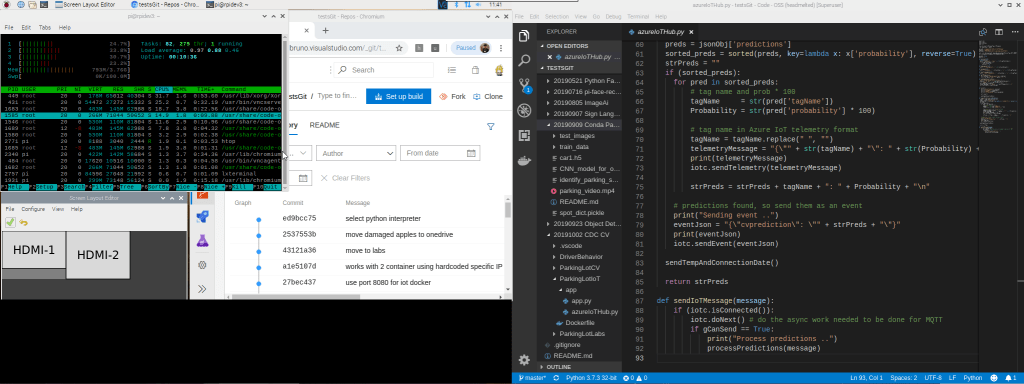Open Azure Test Plans flask icon in sidebar
1024x384 pixels.
pyautogui.click(x=202, y=241)
